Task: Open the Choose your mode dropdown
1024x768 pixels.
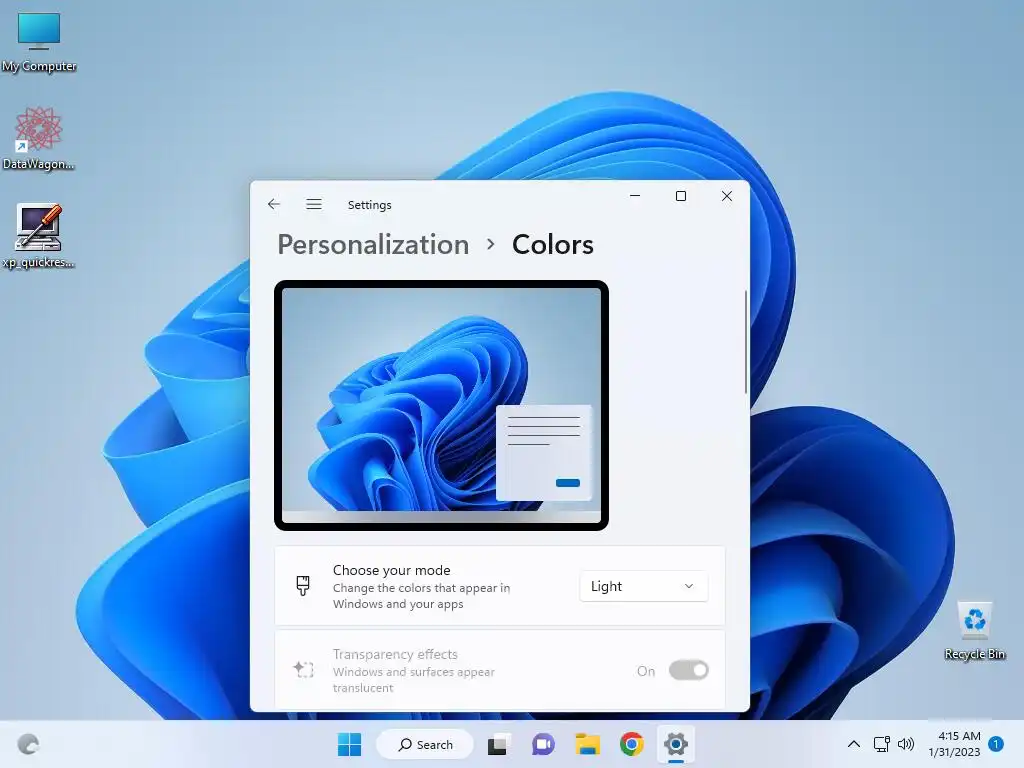Action: coord(643,586)
